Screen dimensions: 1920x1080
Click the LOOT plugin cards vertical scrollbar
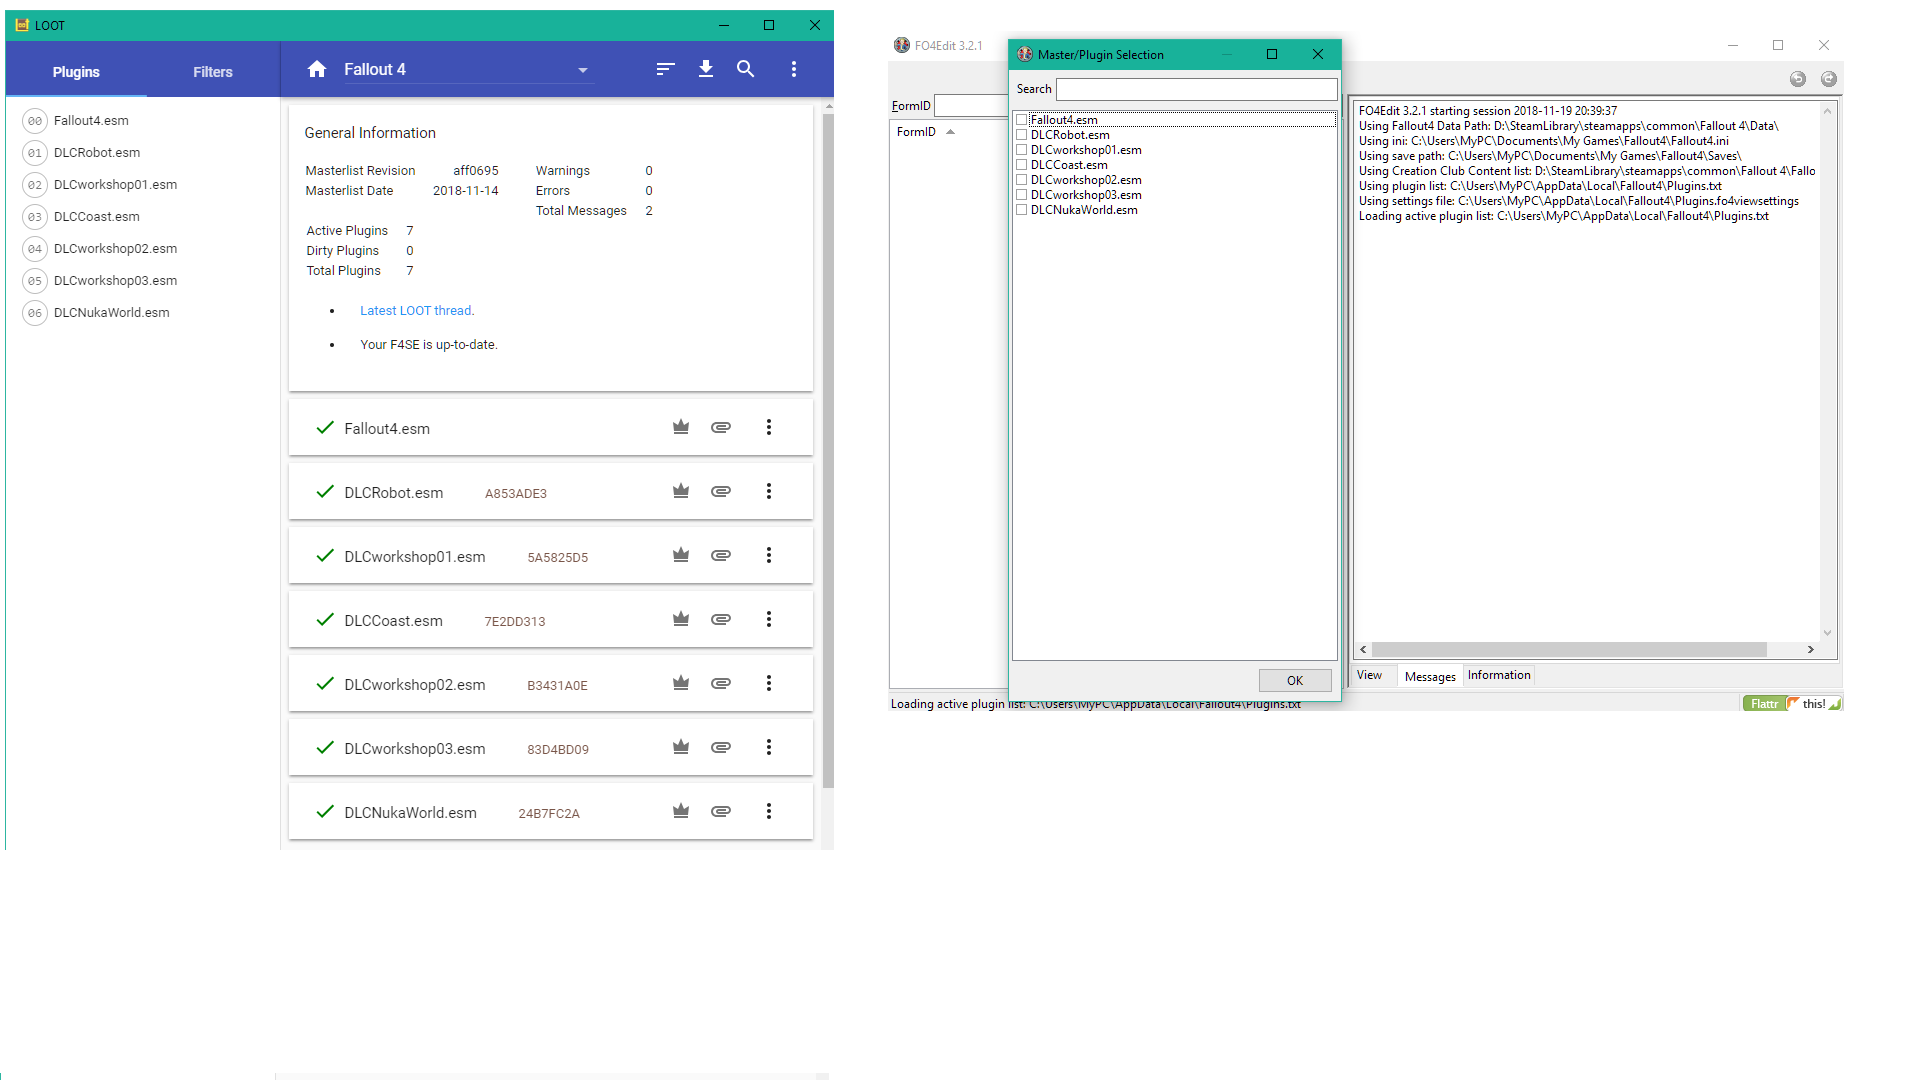(828, 450)
